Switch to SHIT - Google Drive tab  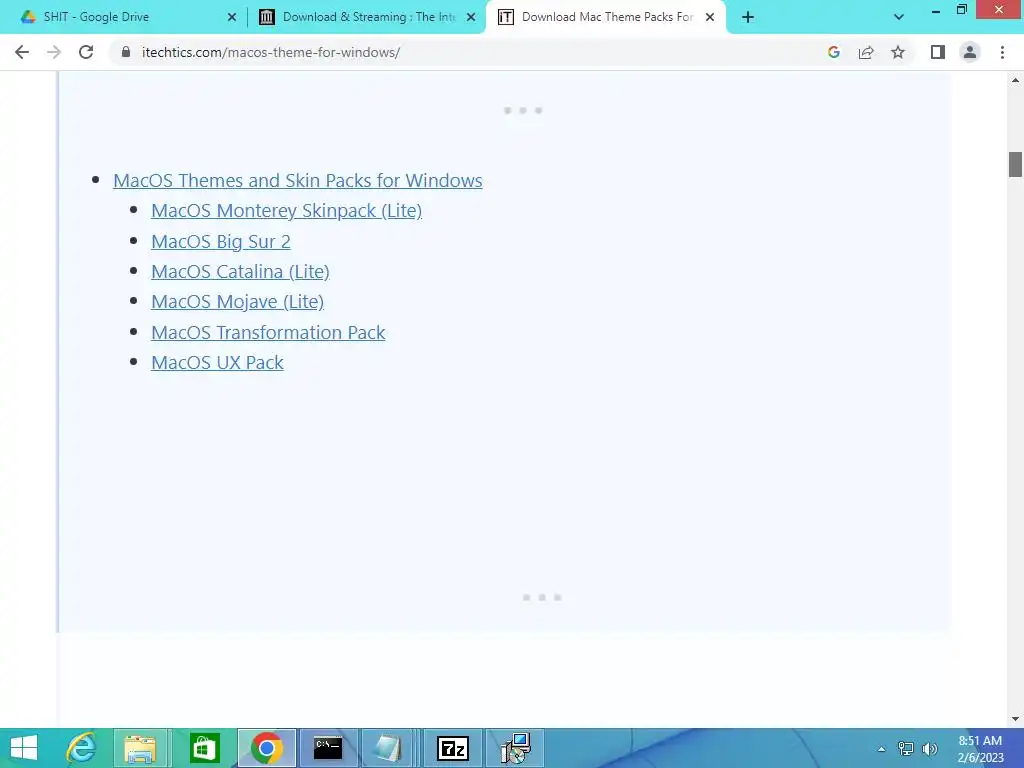point(122,17)
